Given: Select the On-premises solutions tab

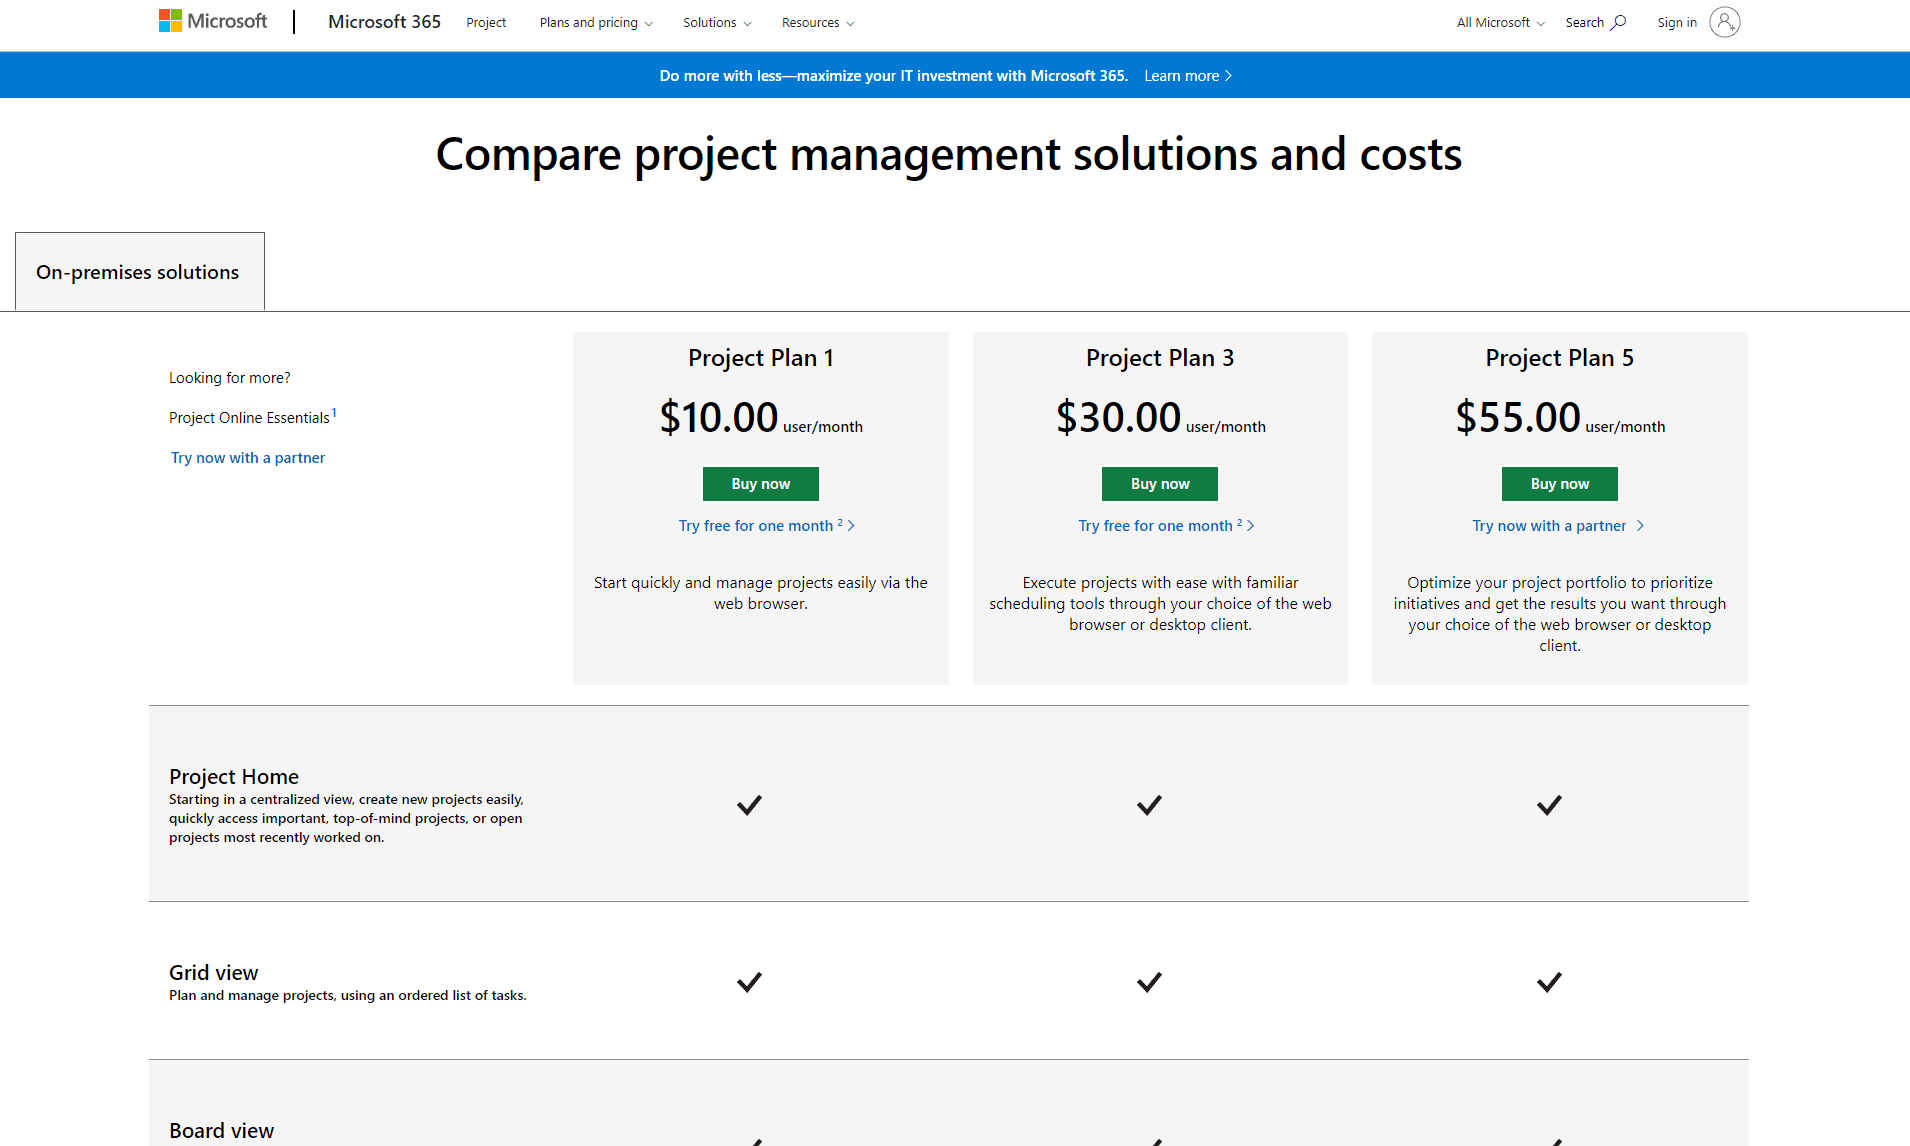Looking at the screenshot, I should click(x=139, y=272).
